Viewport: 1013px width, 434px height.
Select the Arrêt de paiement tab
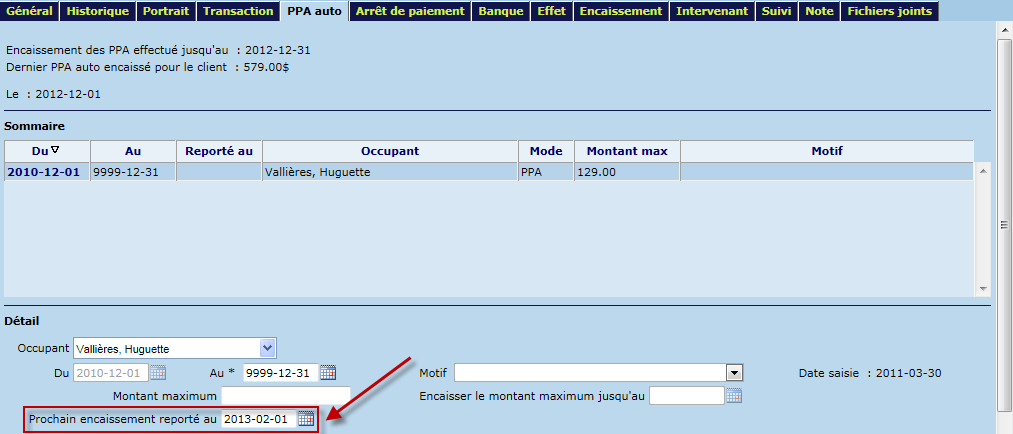(x=410, y=11)
